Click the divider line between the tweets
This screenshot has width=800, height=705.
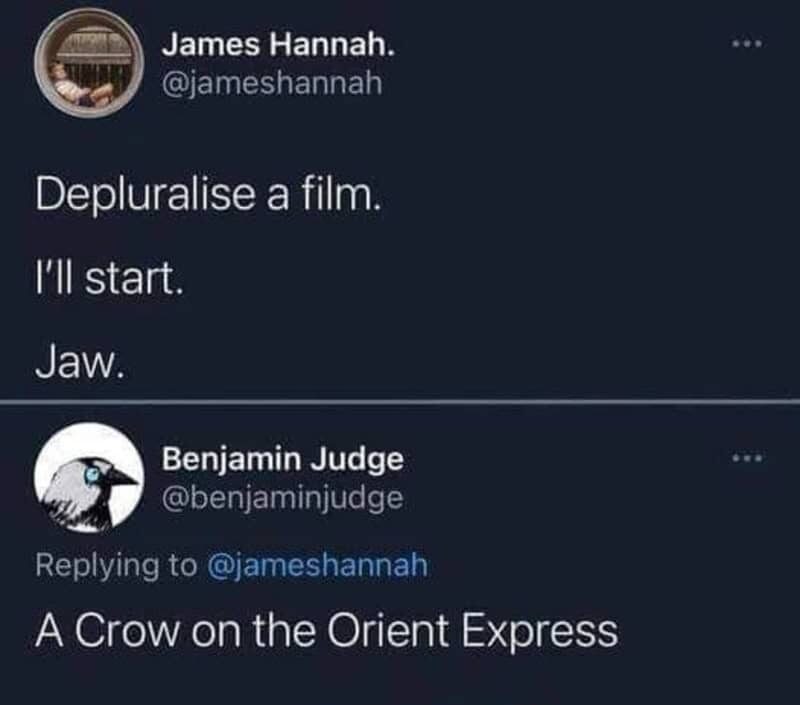pyautogui.click(x=400, y=402)
